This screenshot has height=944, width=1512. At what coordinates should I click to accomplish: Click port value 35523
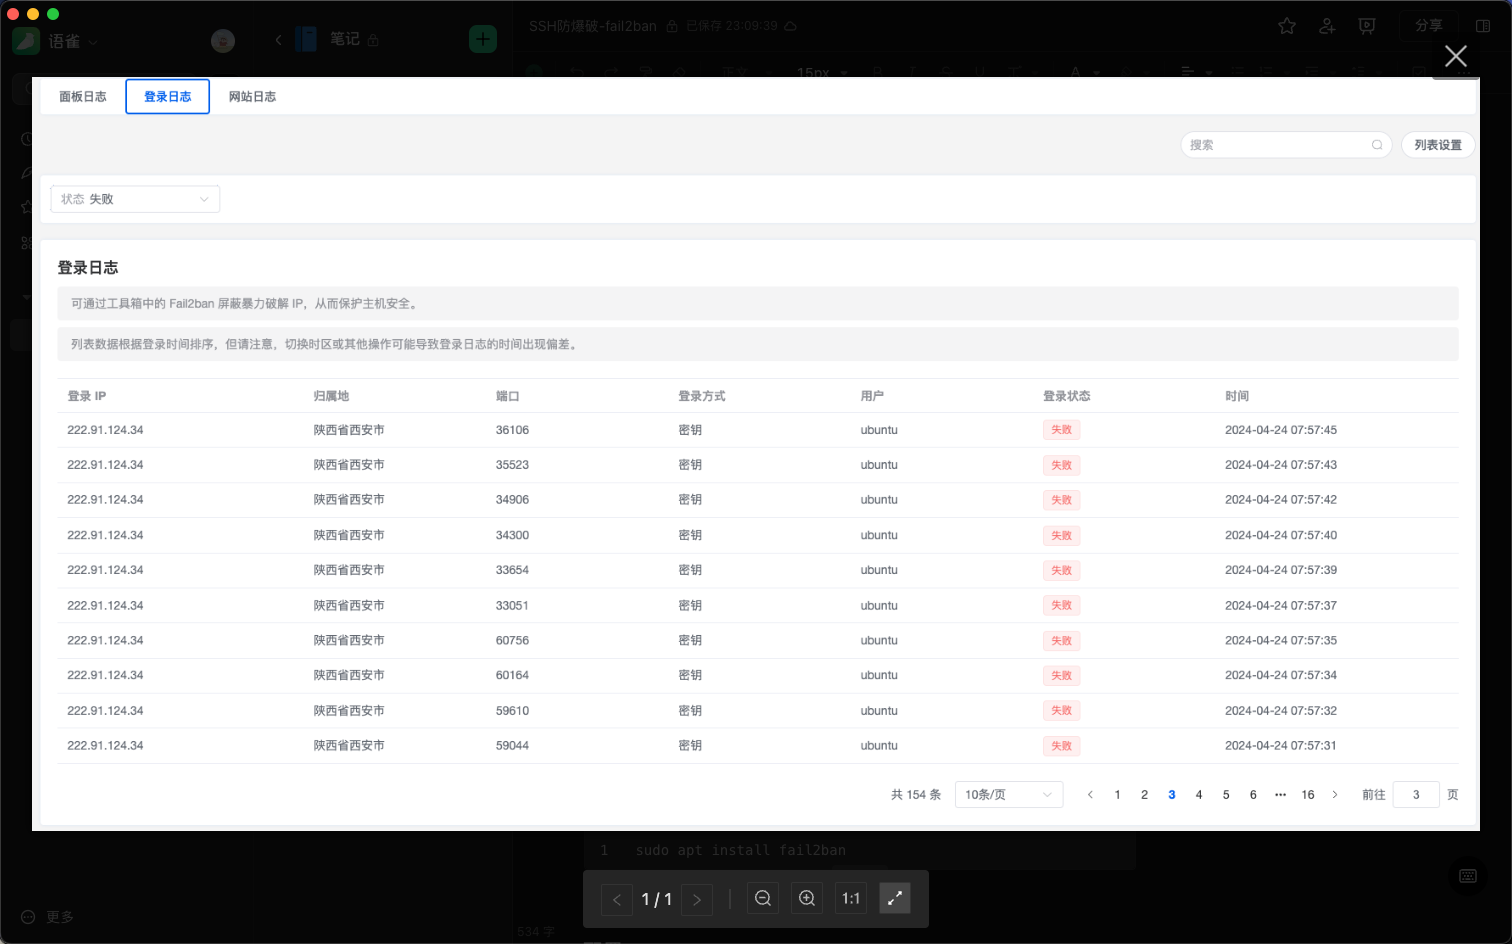512,465
